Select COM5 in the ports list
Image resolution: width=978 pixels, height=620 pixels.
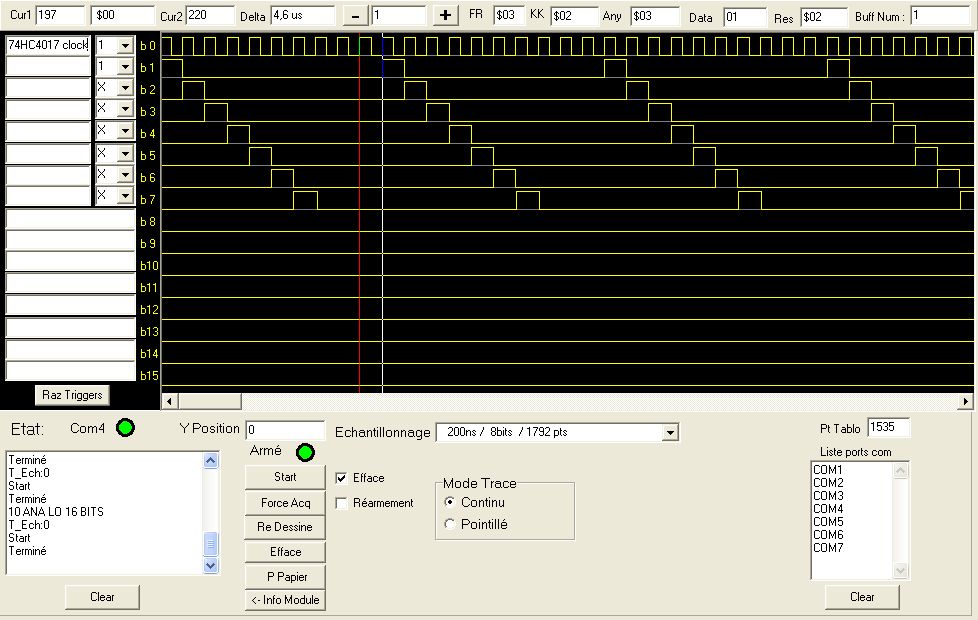(x=828, y=521)
